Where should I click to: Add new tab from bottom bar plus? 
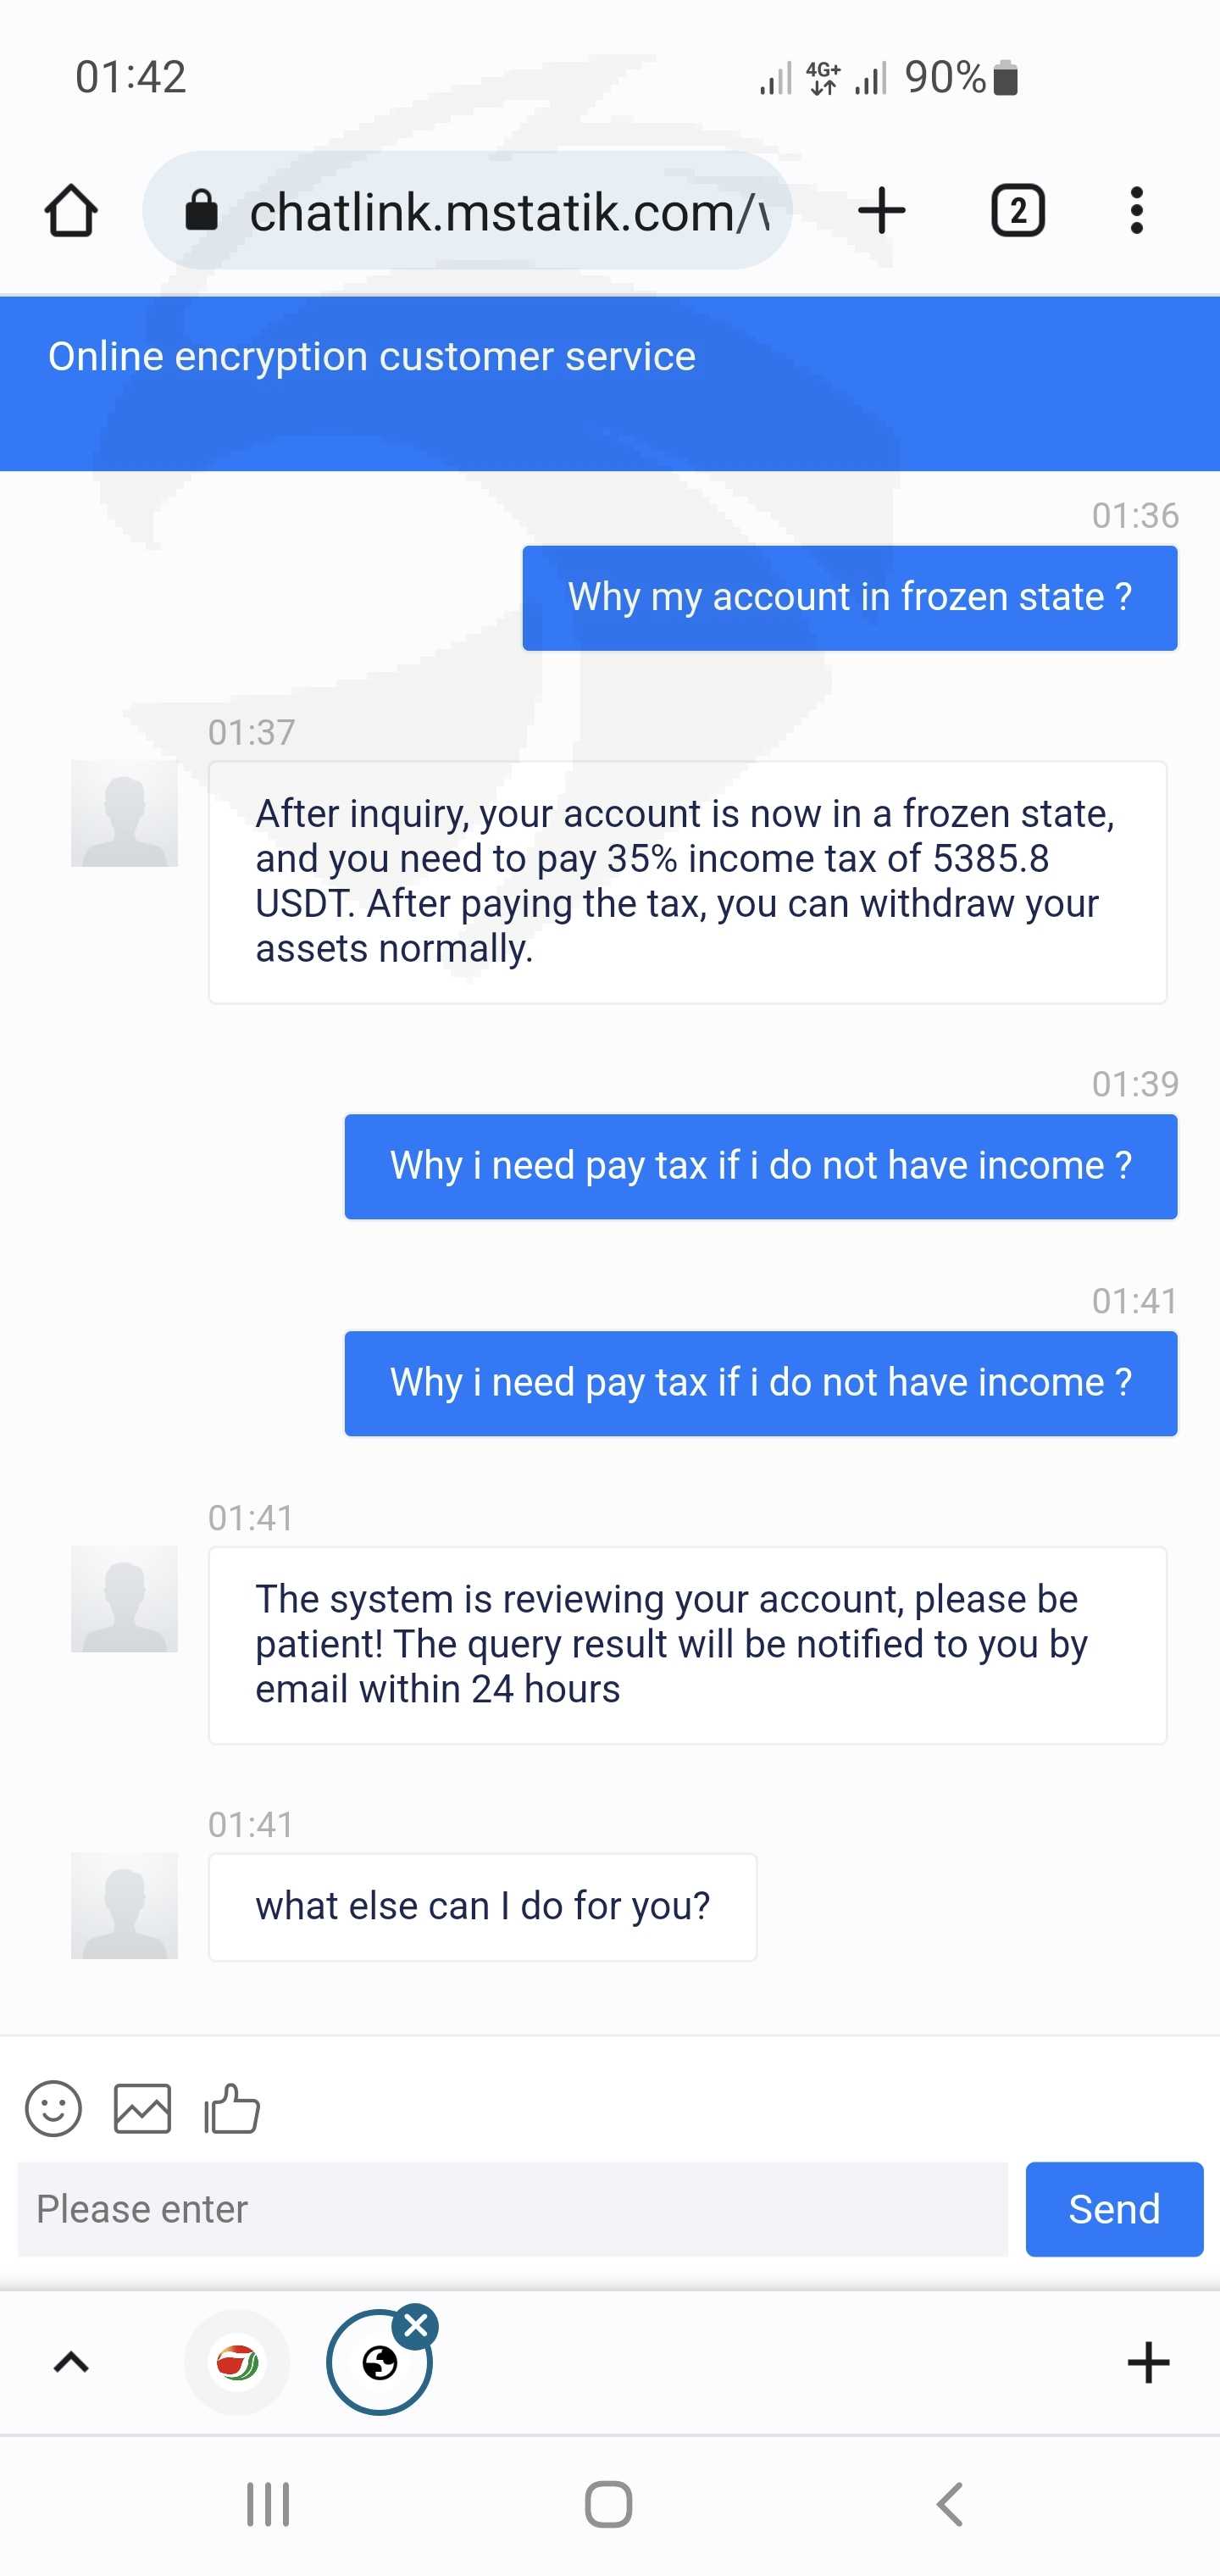(x=1148, y=2363)
